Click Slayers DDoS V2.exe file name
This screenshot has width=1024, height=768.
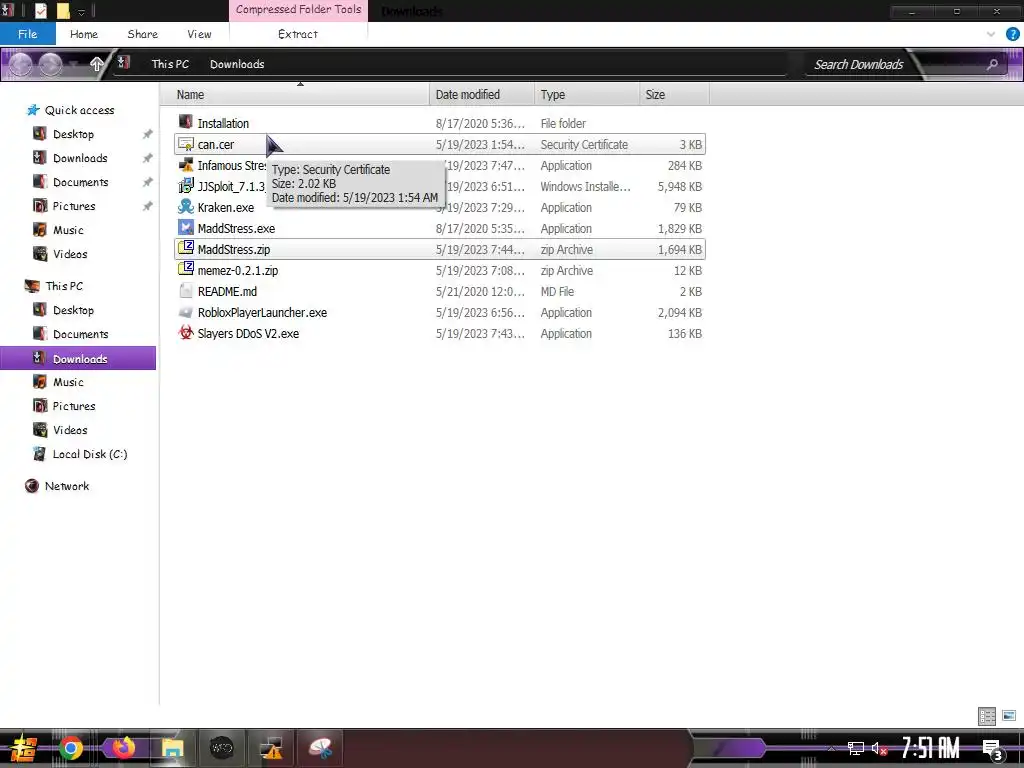[x=248, y=333]
